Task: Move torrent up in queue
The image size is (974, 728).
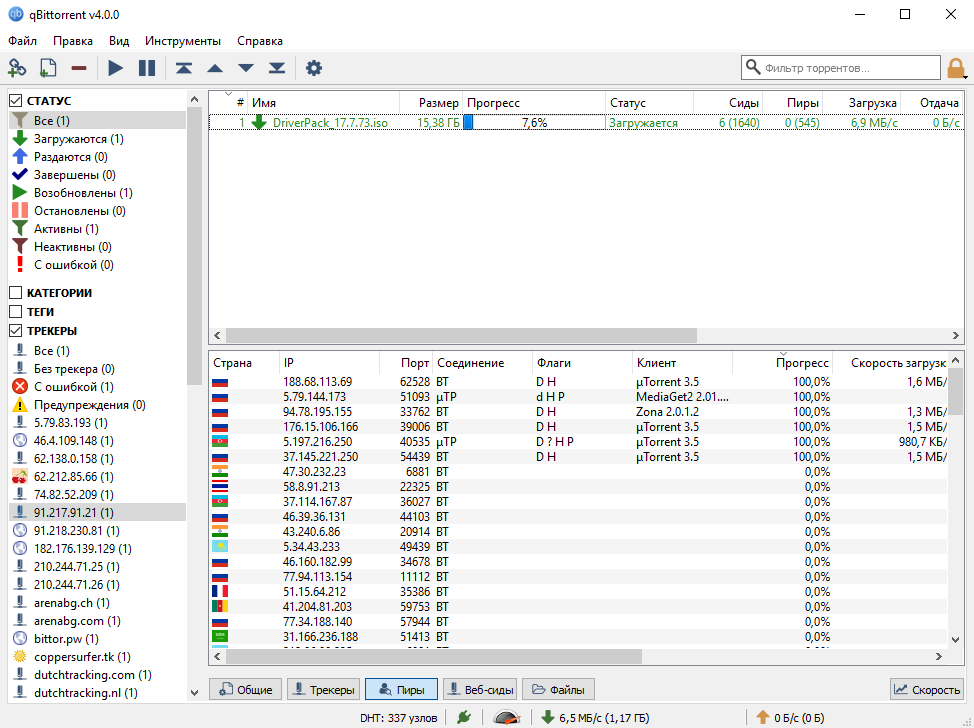Action: click(215, 68)
